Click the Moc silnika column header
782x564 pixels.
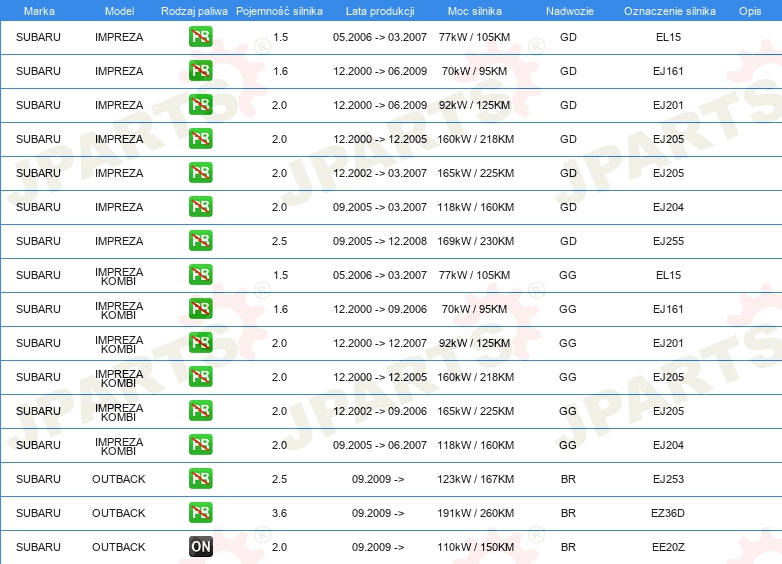[475, 10]
